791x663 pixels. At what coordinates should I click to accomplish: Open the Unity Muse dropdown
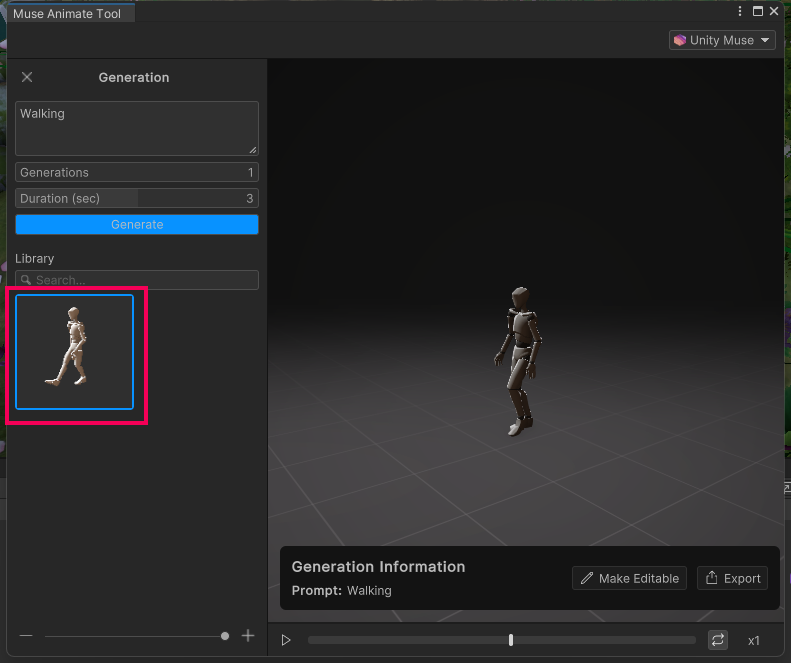click(723, 40)
